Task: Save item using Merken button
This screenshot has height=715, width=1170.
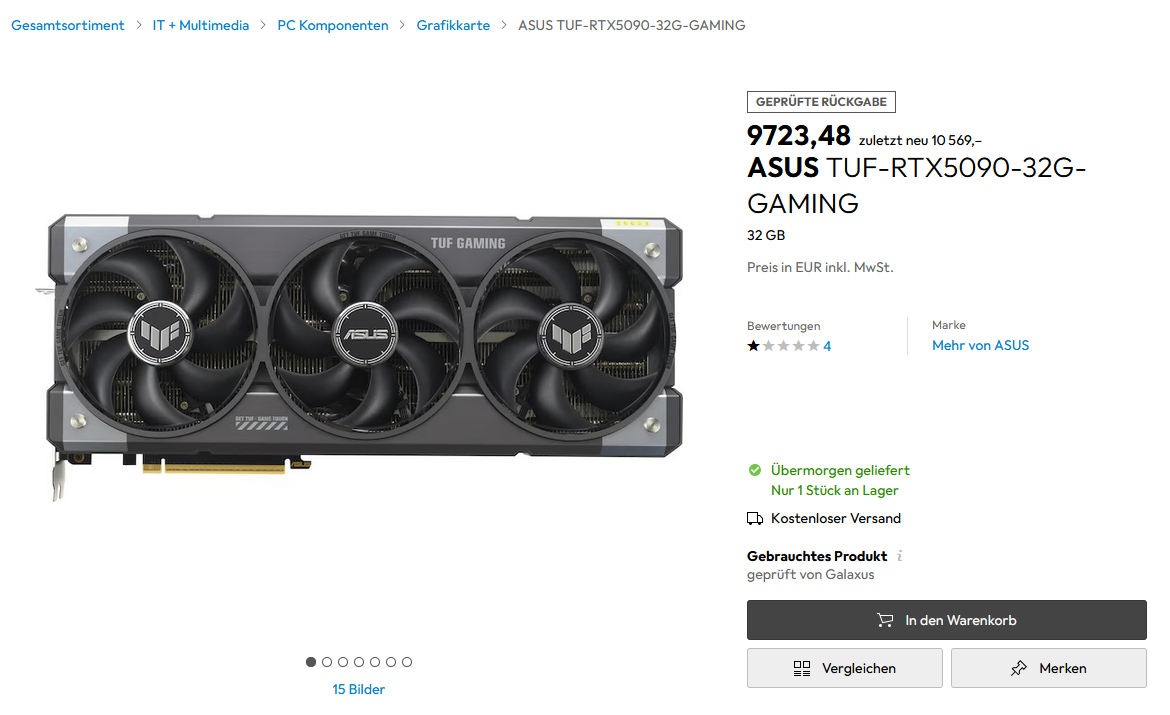Action: [x=1048, y=668]
